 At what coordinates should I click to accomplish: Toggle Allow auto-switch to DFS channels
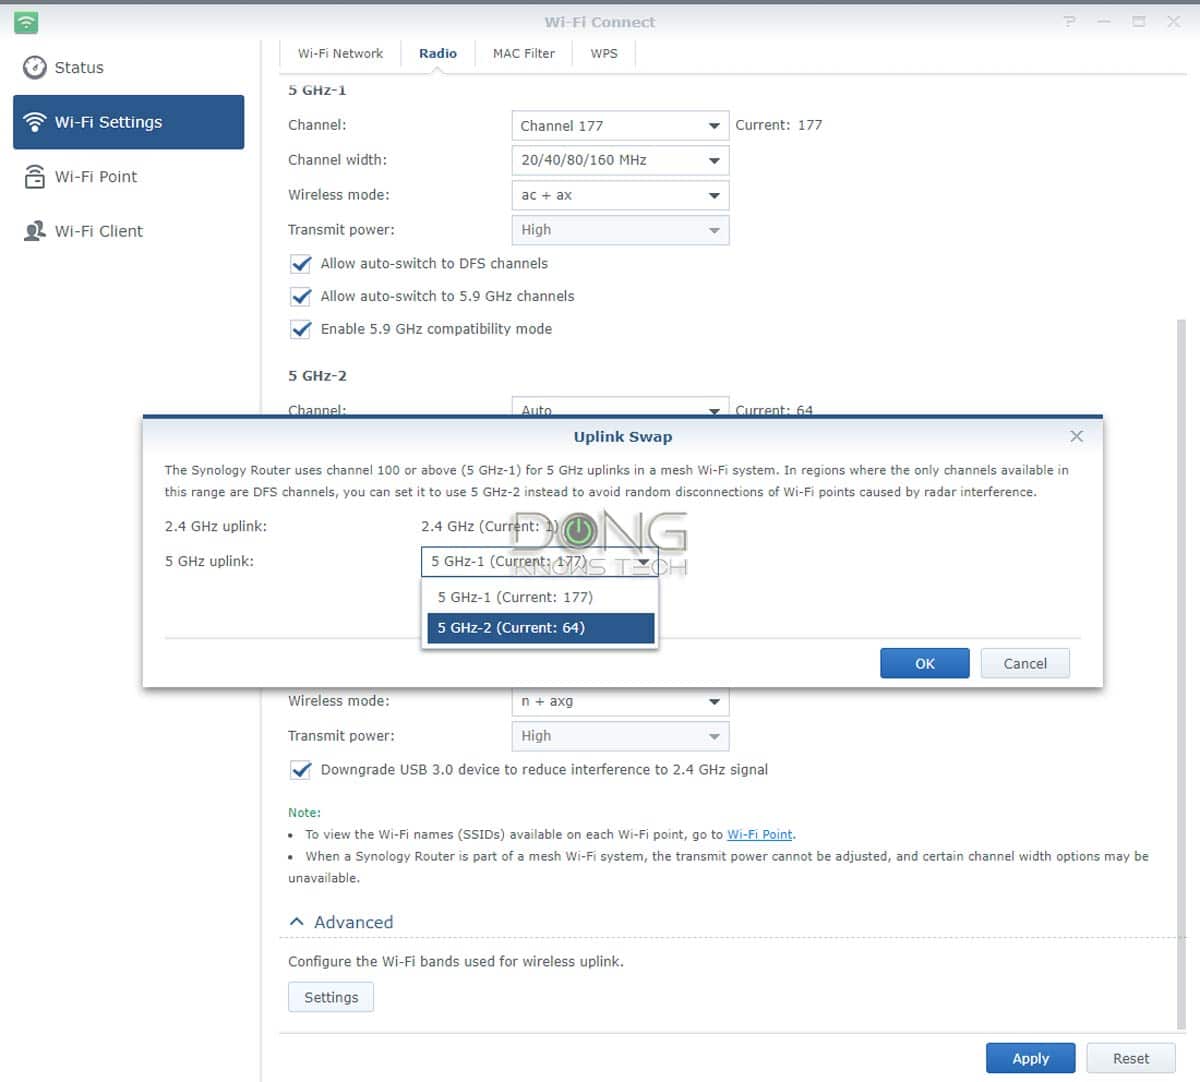[x=300, y=264]
